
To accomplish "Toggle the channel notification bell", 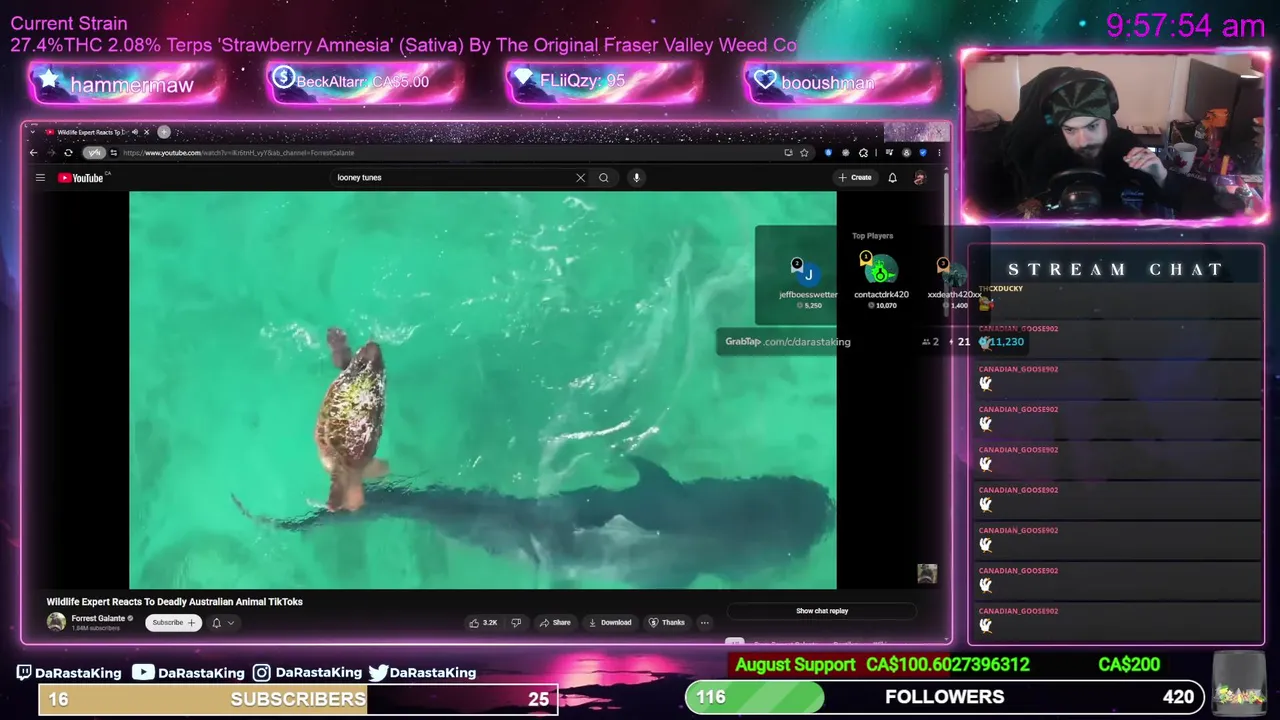I will (216, 623).
